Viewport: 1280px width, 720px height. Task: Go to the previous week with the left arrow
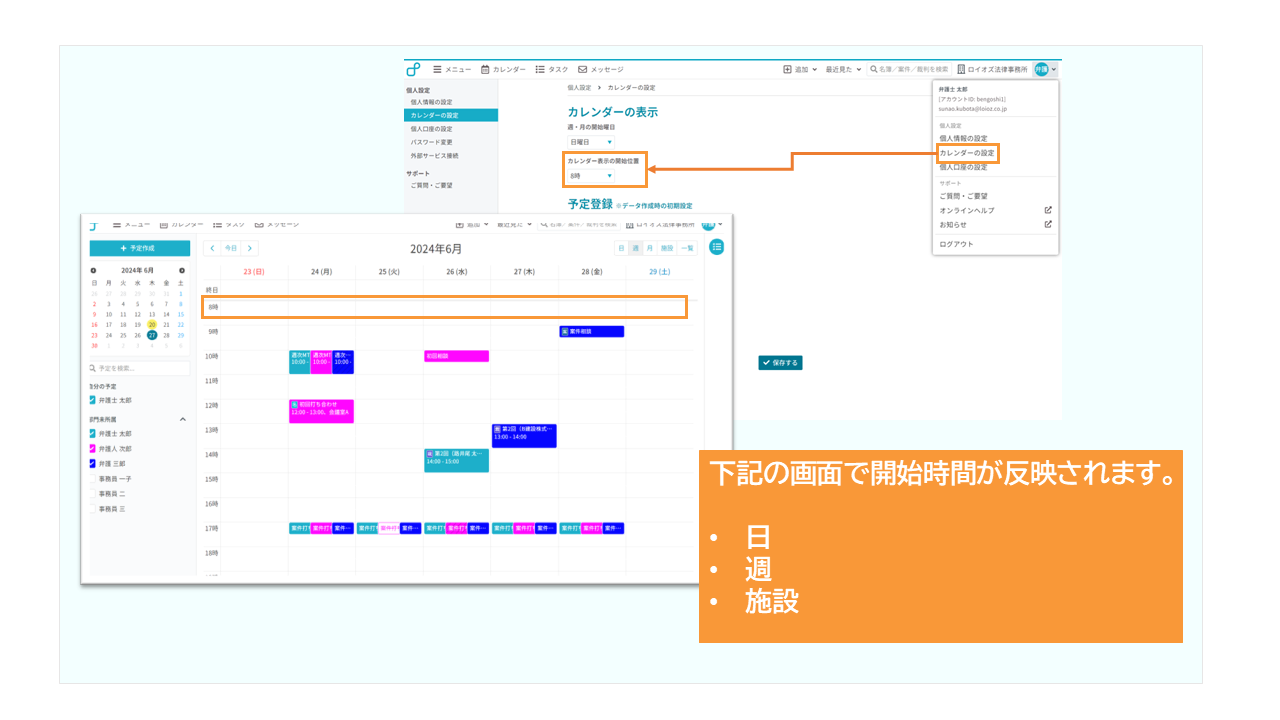coord(211,248)
